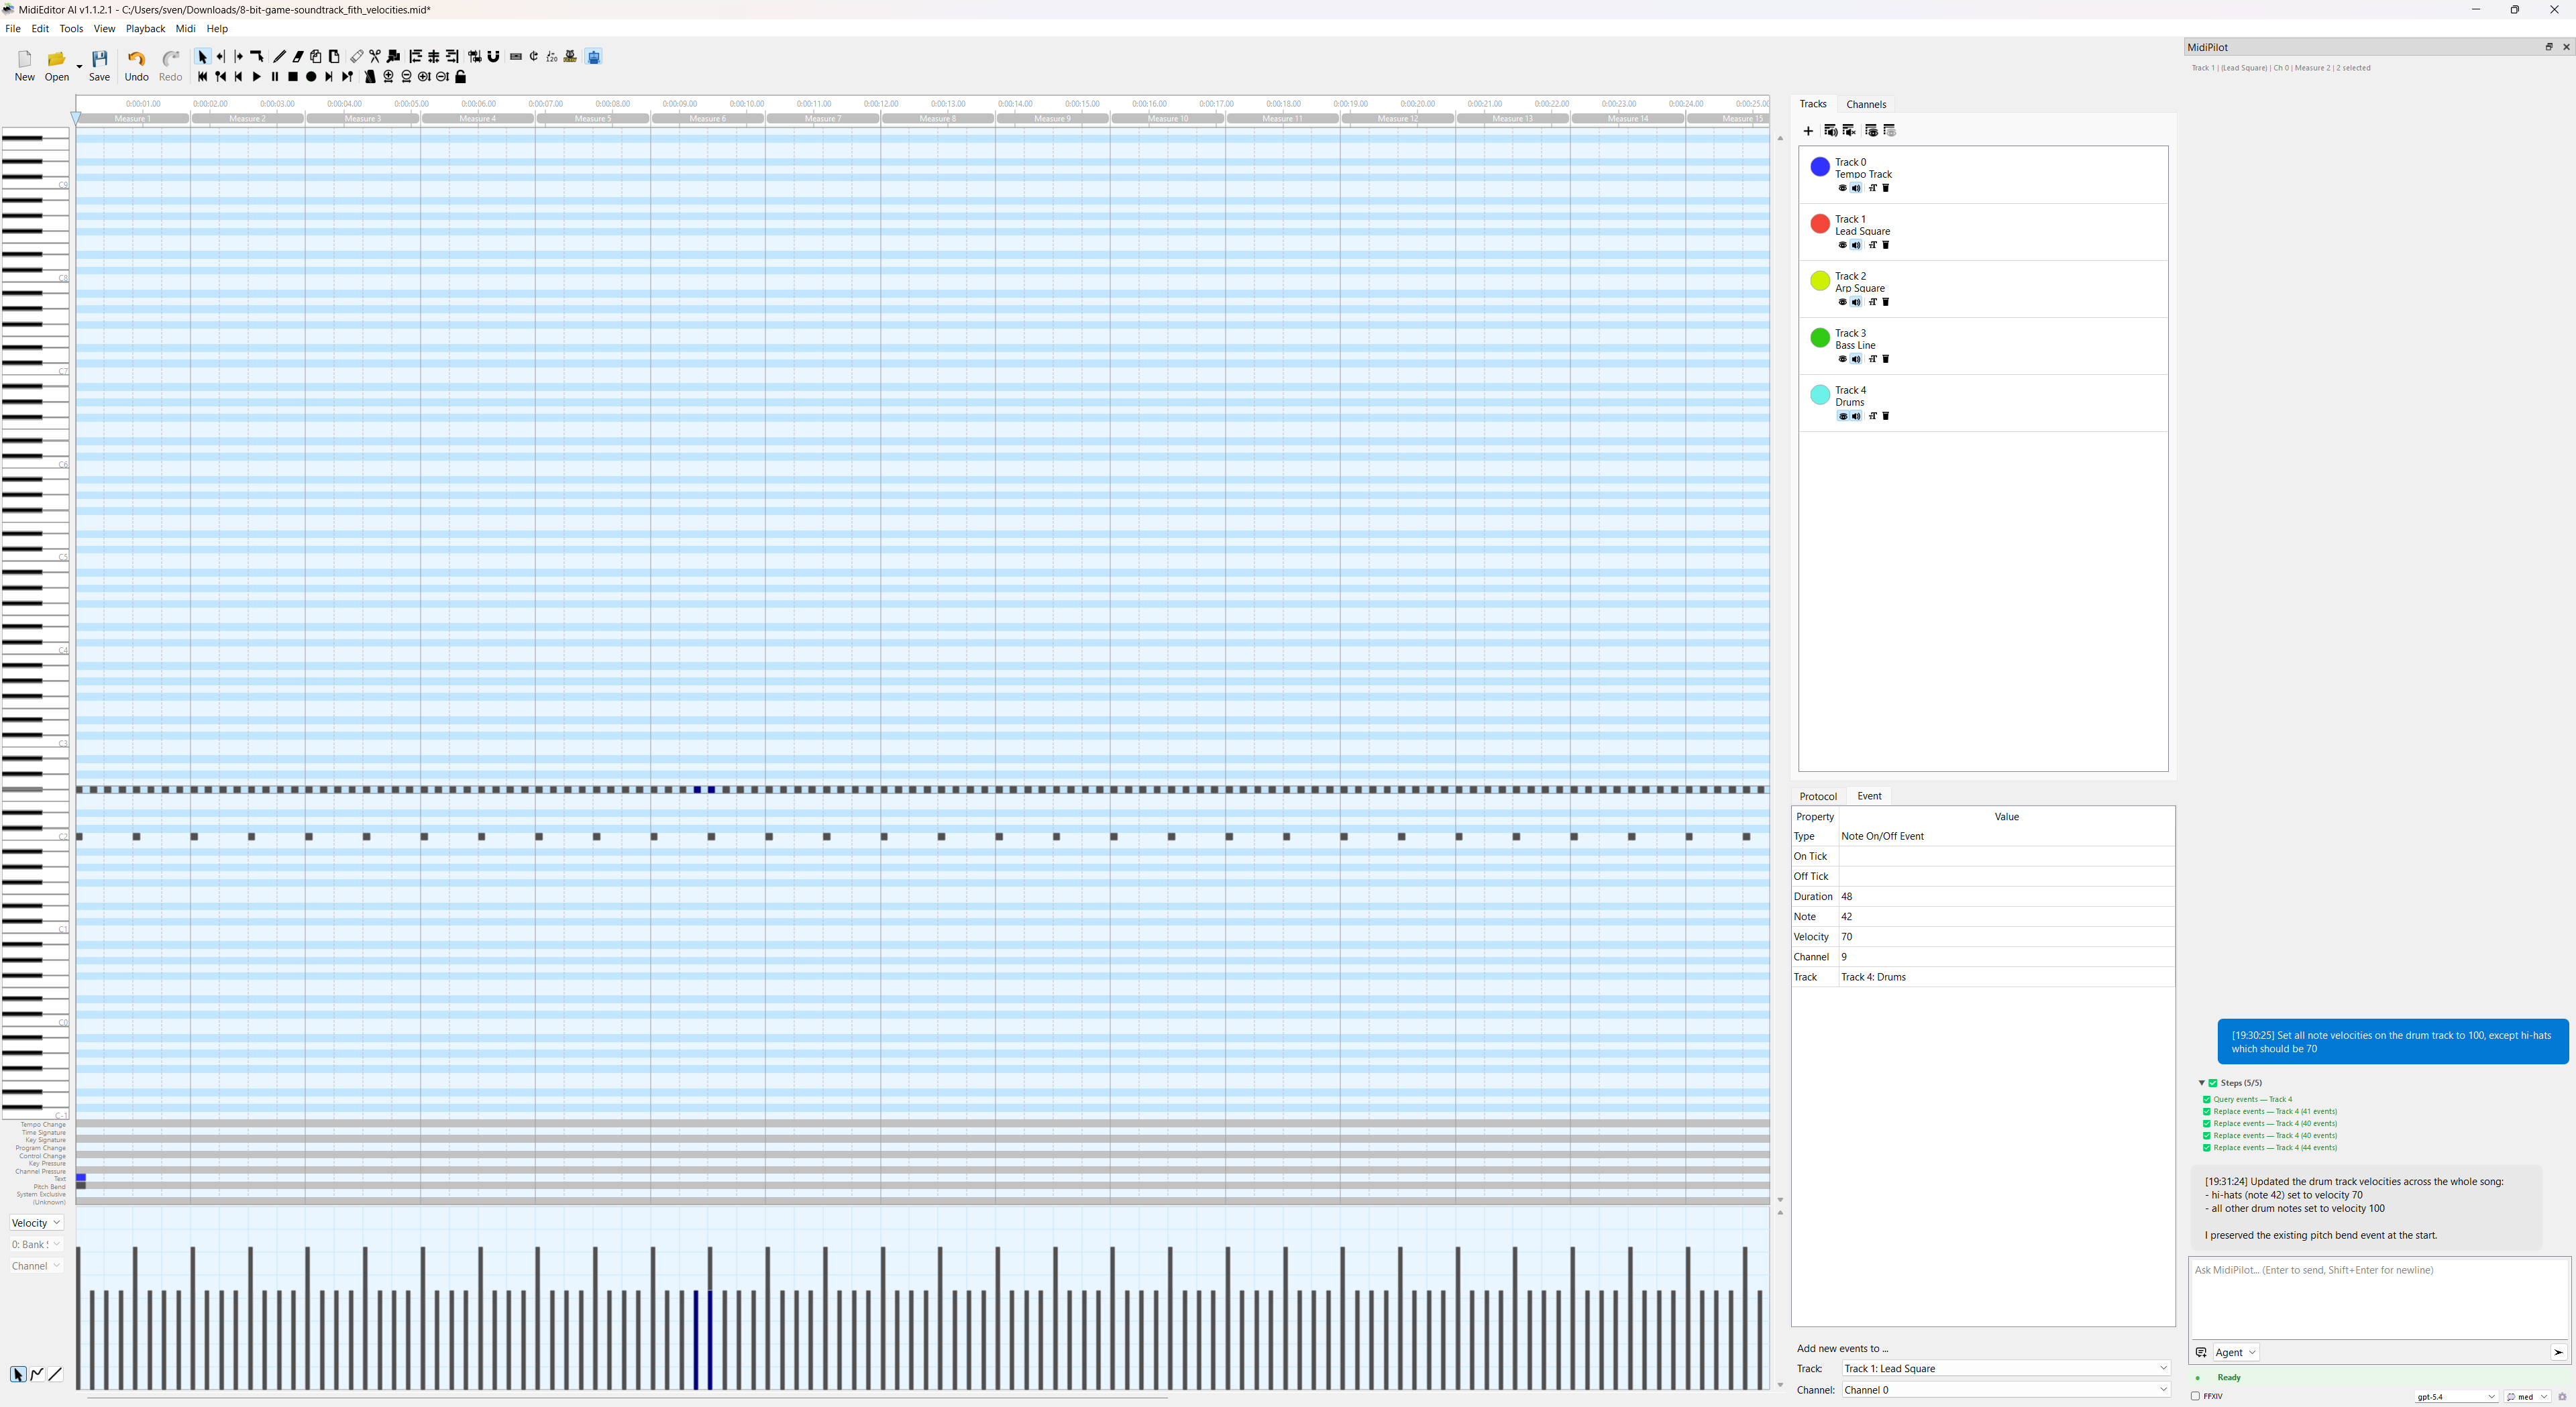Open the Playback menu
Image resolution: width=2576 pixels, height=1407 pixels.
point(145,29)
